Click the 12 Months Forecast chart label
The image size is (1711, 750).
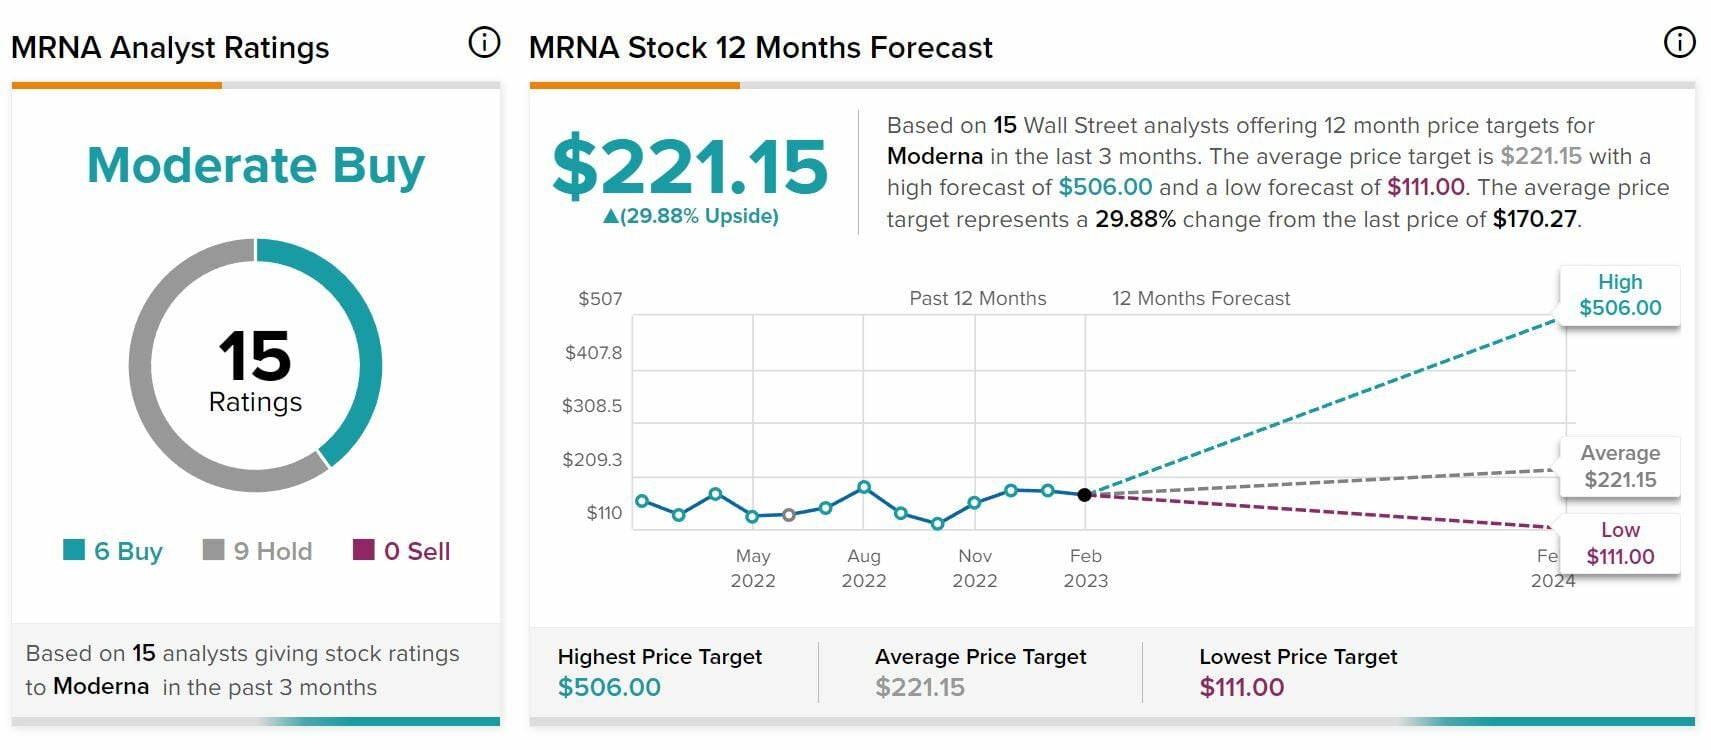pos(1200,298)
